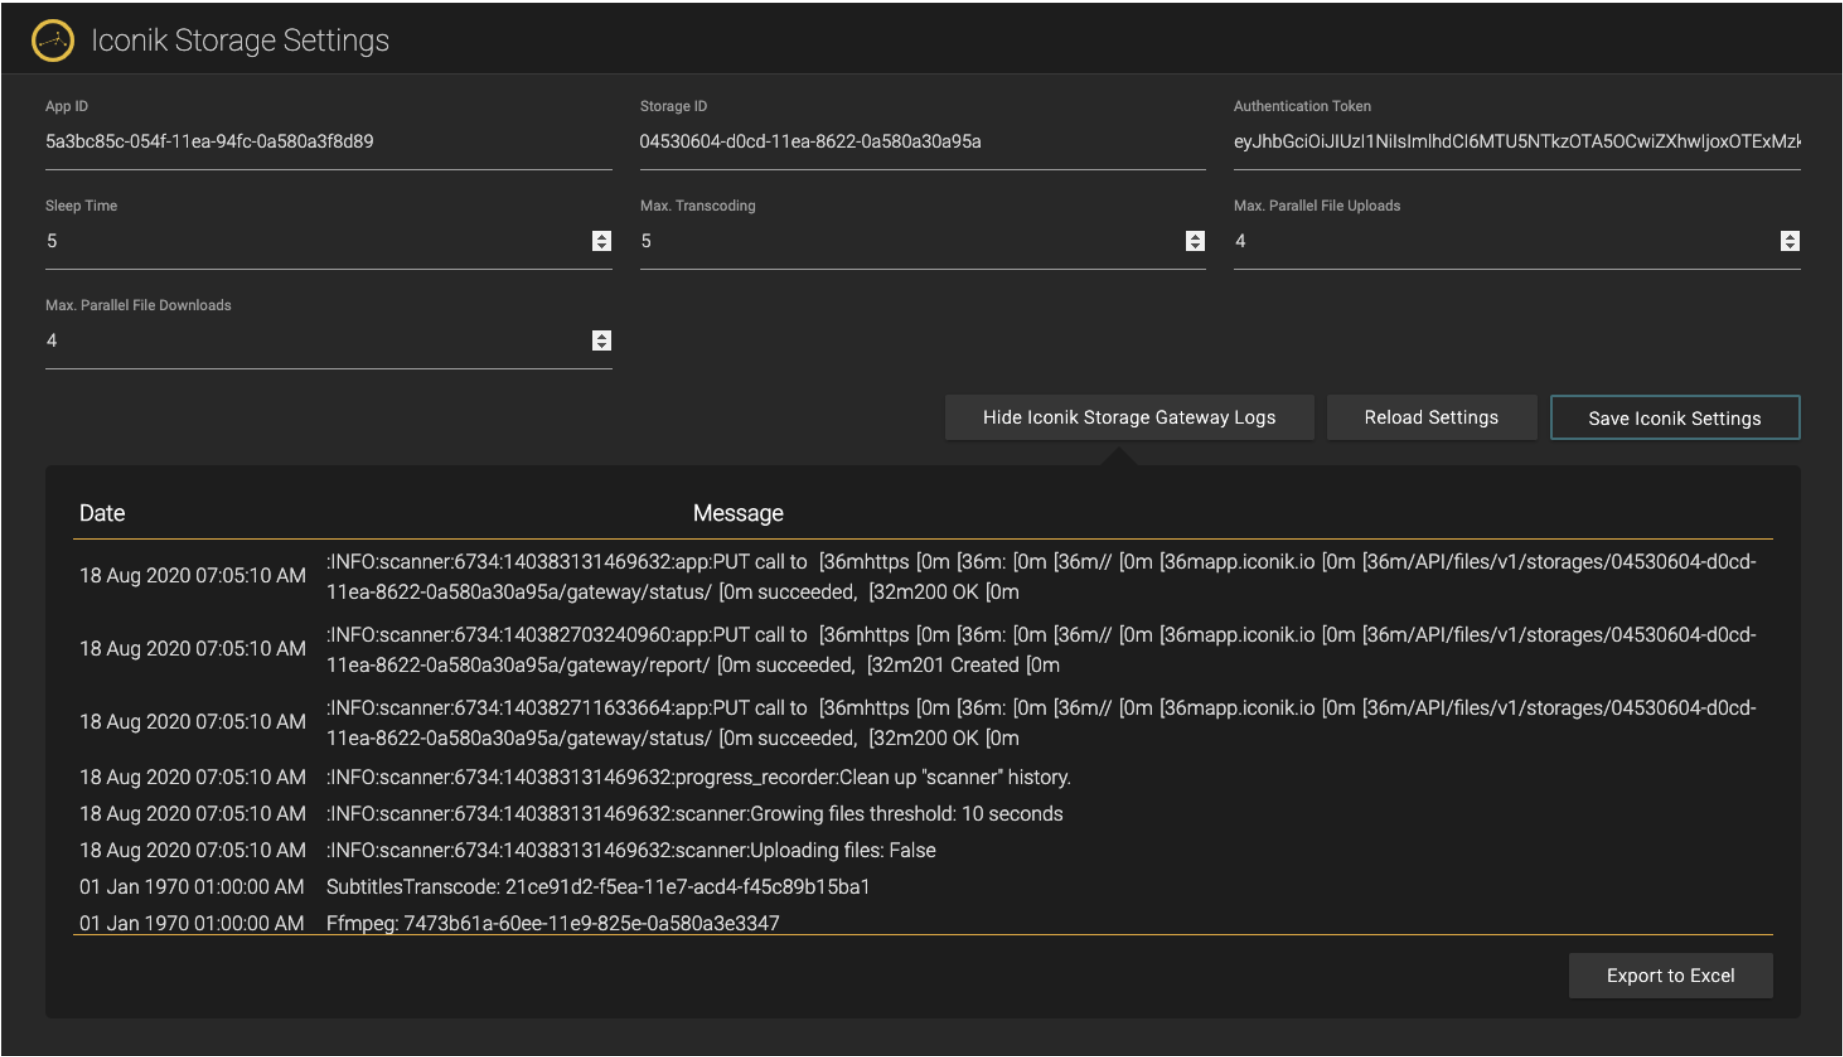Image resolution: width=1843 pixels, height=1057 pixels.
Task: Focus the Authentication Token field
Action: point(1517,142)
